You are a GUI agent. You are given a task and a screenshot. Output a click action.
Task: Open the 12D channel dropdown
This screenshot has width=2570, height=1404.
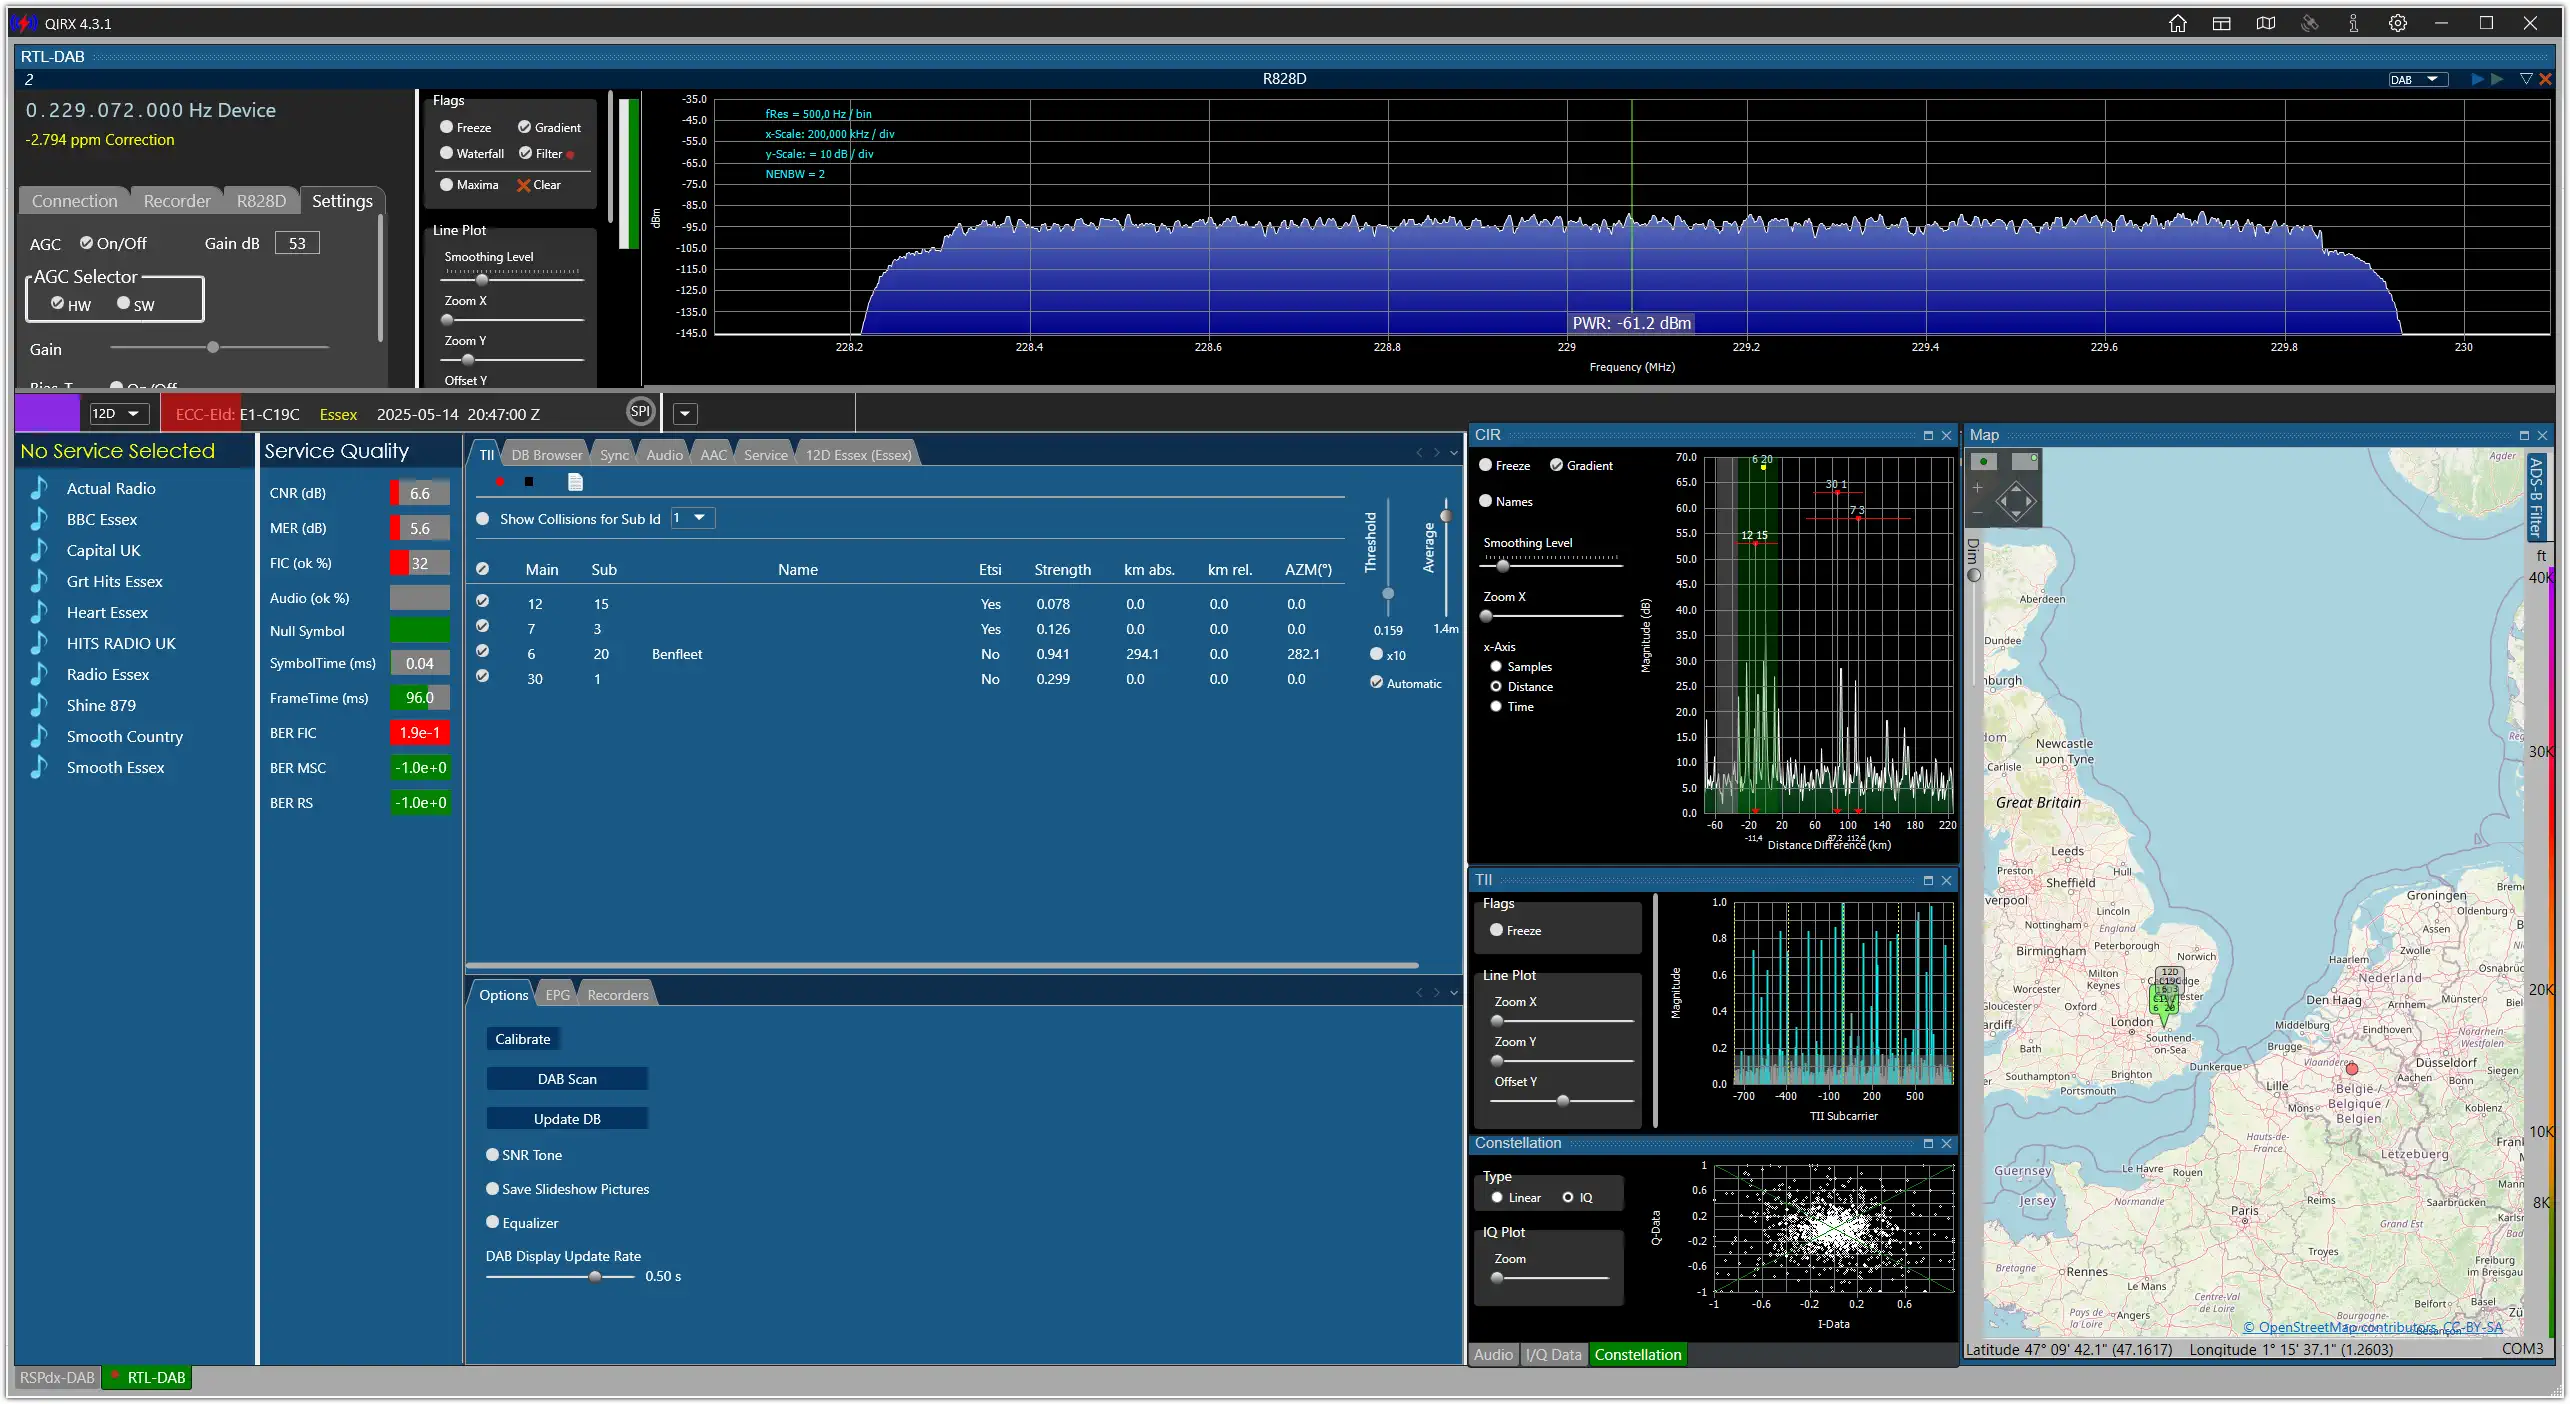tap(118, 413)
